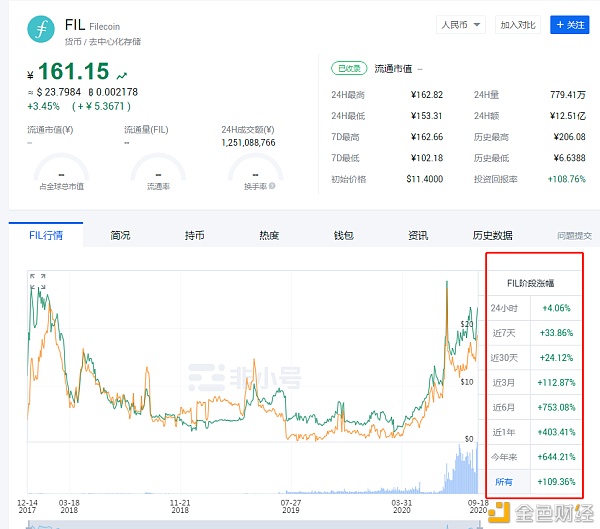The image size is (600, 529).
Task: Click the 货币 / 去中心化存储 category text
Action: (x=103, y=42)
